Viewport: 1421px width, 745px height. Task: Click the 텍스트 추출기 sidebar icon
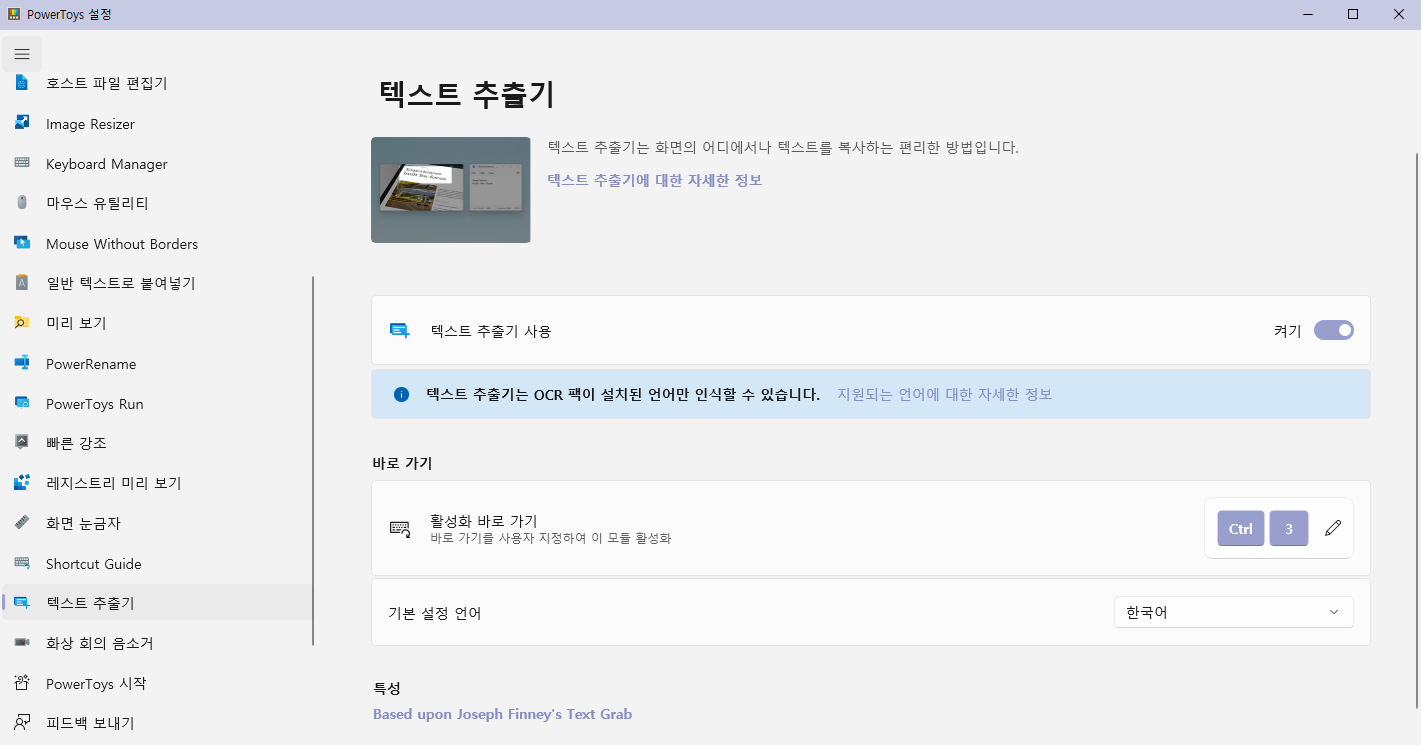point(22,603)
